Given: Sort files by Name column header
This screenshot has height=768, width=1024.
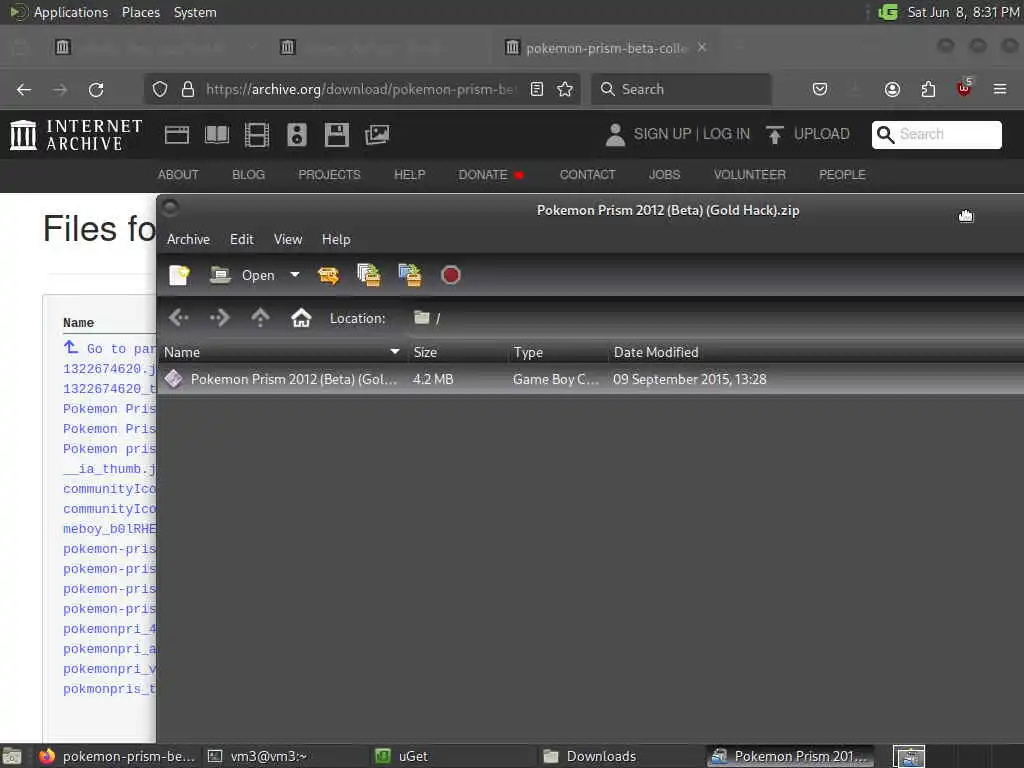Looking at the screenshot, I should (281, 352).
